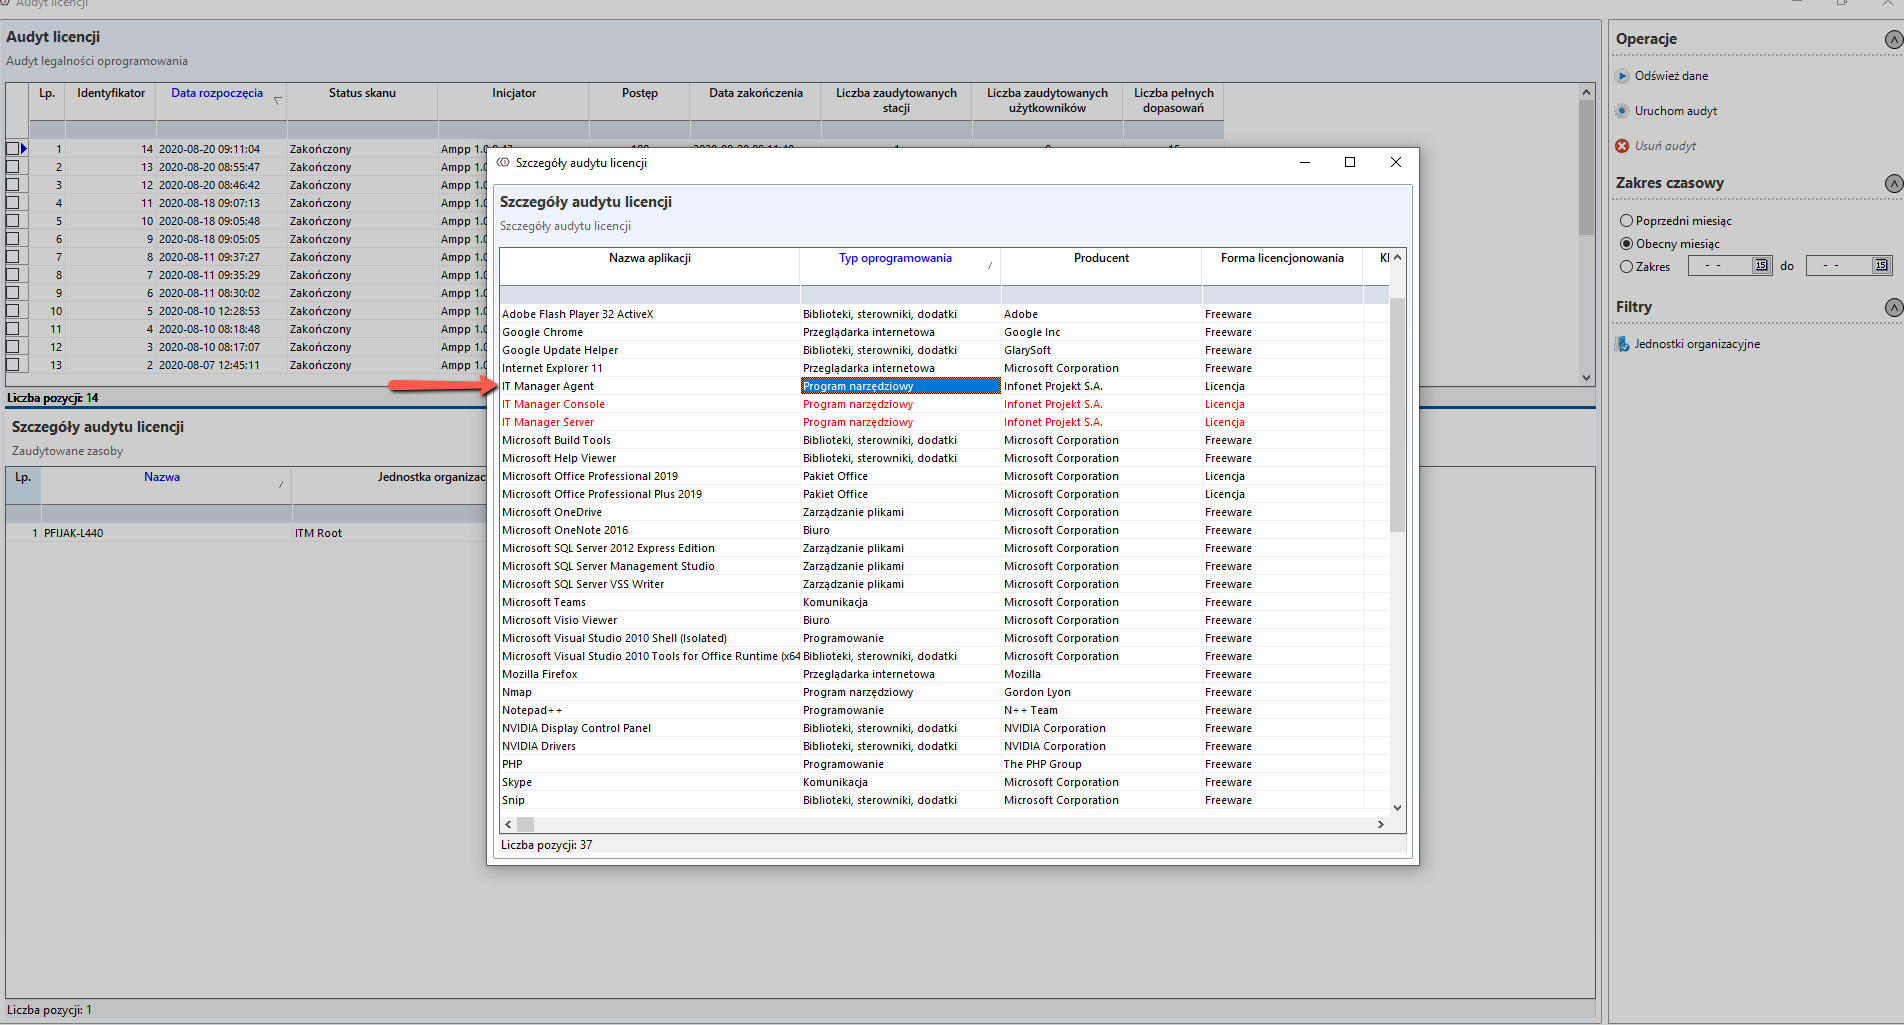Click the Odśwież dane refresh icon

(1622, 76)
